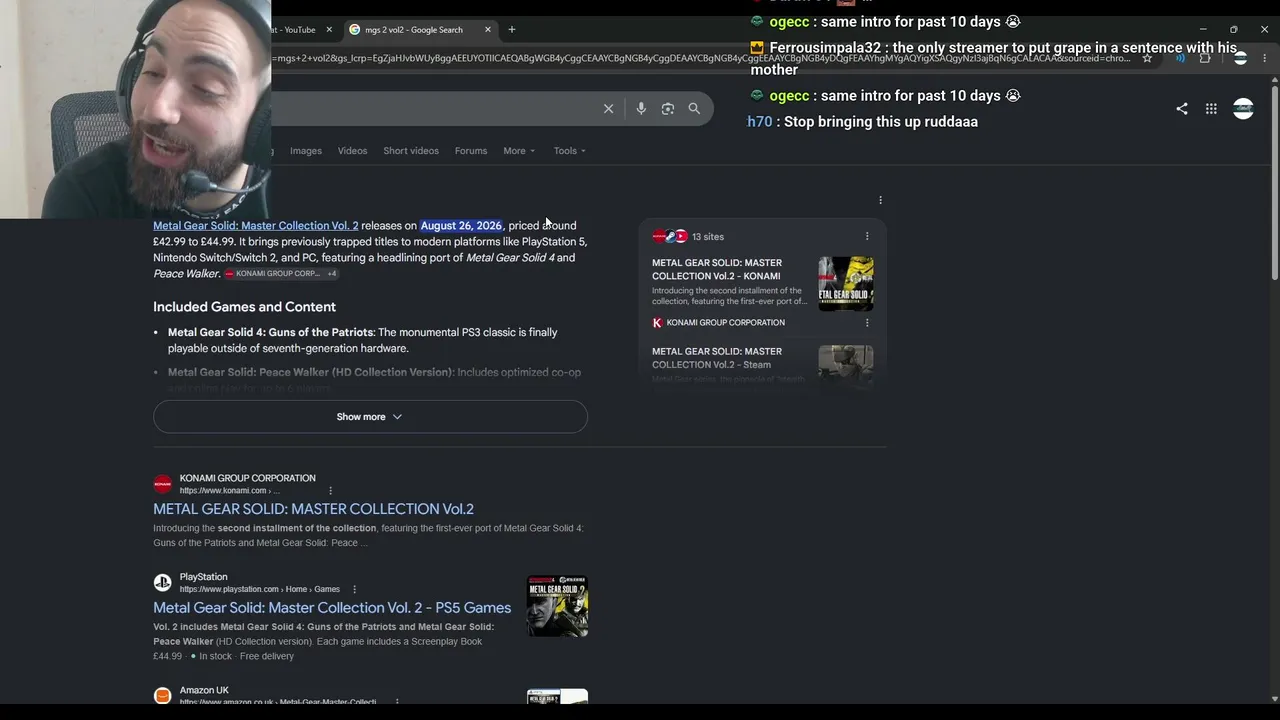Open a new browser tab
This screenshot has width=1280, height=720.
click(x=512, y=30)
